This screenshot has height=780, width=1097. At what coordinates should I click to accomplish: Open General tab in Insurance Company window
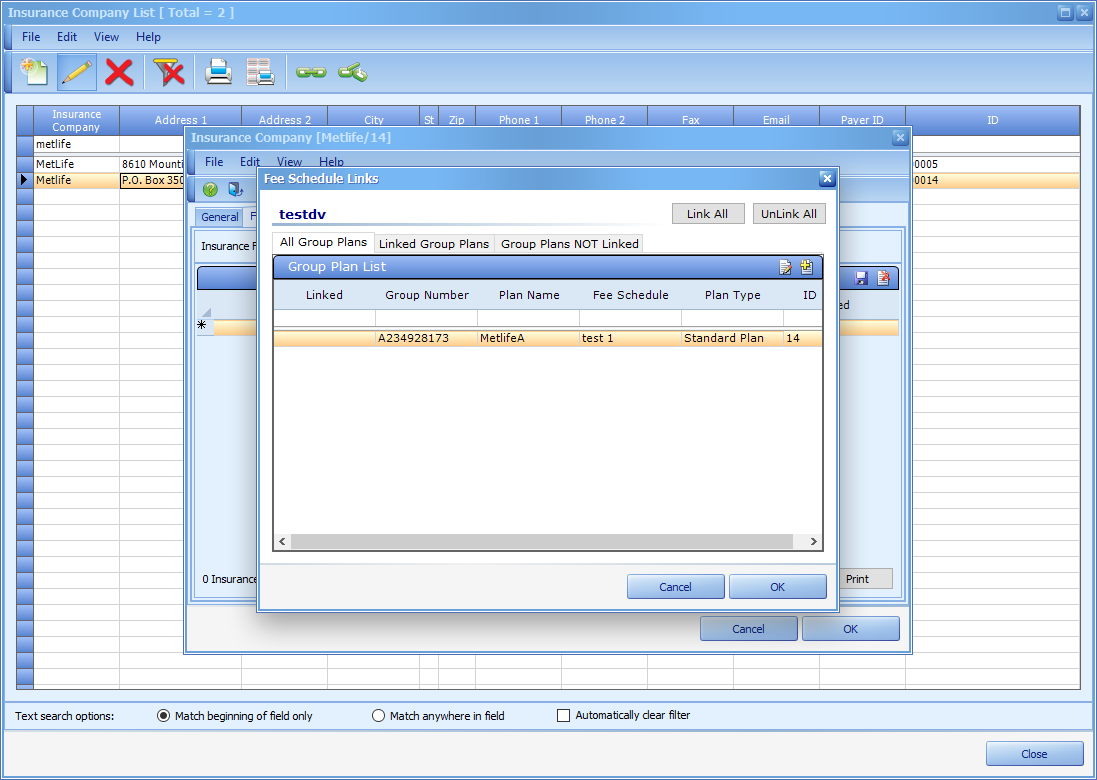point(220,217)
